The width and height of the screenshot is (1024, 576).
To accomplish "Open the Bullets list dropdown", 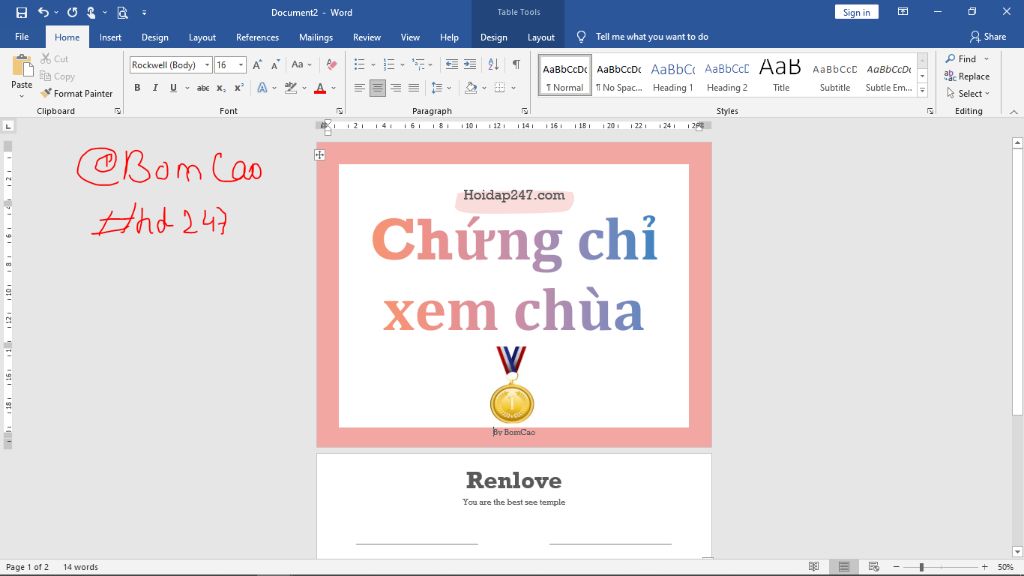I will 373,65.
